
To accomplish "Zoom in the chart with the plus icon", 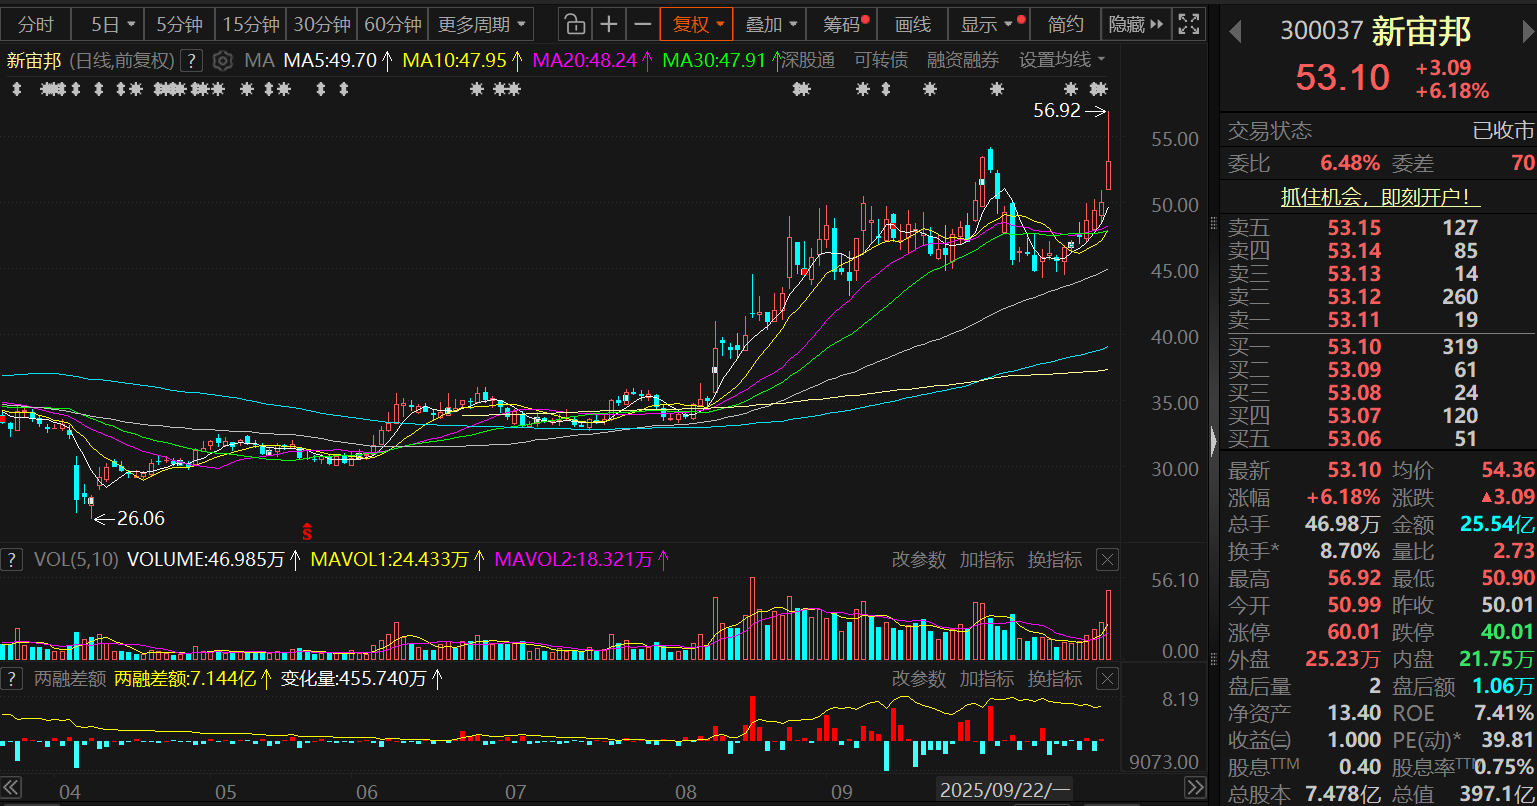I will click(x=608, y=24).
